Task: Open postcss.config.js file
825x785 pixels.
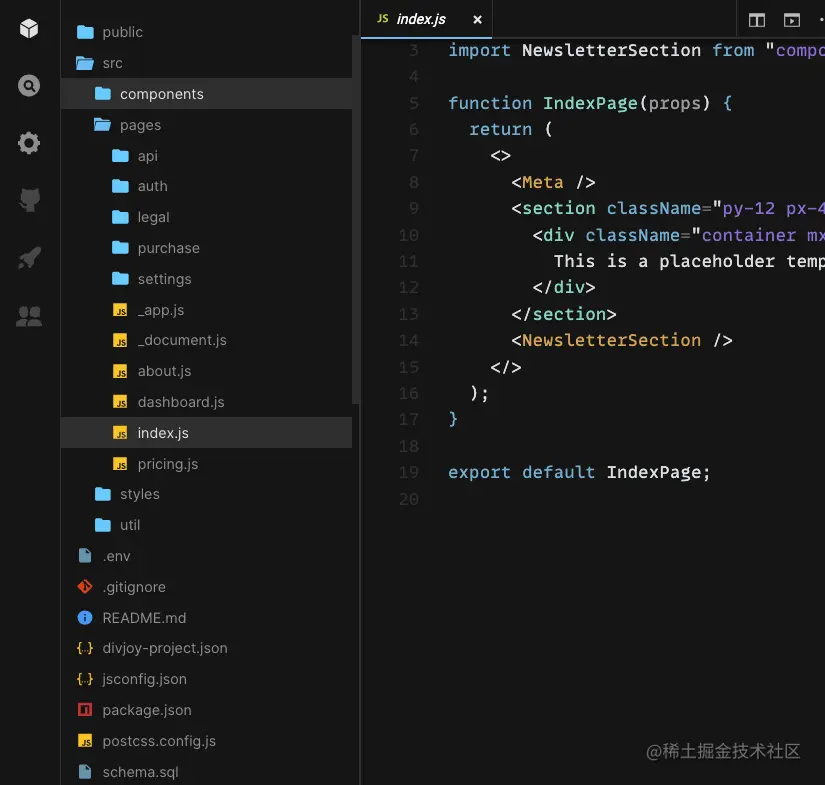Action: pos(206,741)
